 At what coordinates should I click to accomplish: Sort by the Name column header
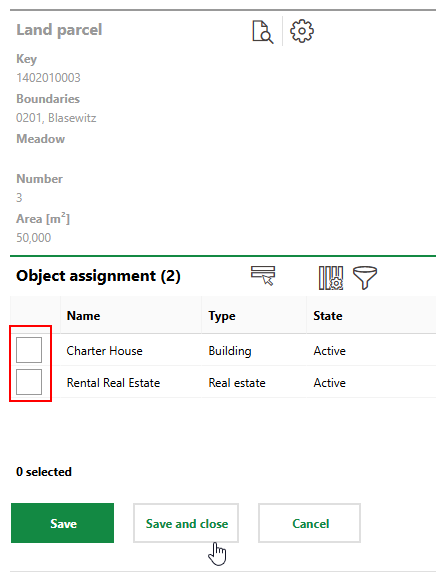point(84,316)
